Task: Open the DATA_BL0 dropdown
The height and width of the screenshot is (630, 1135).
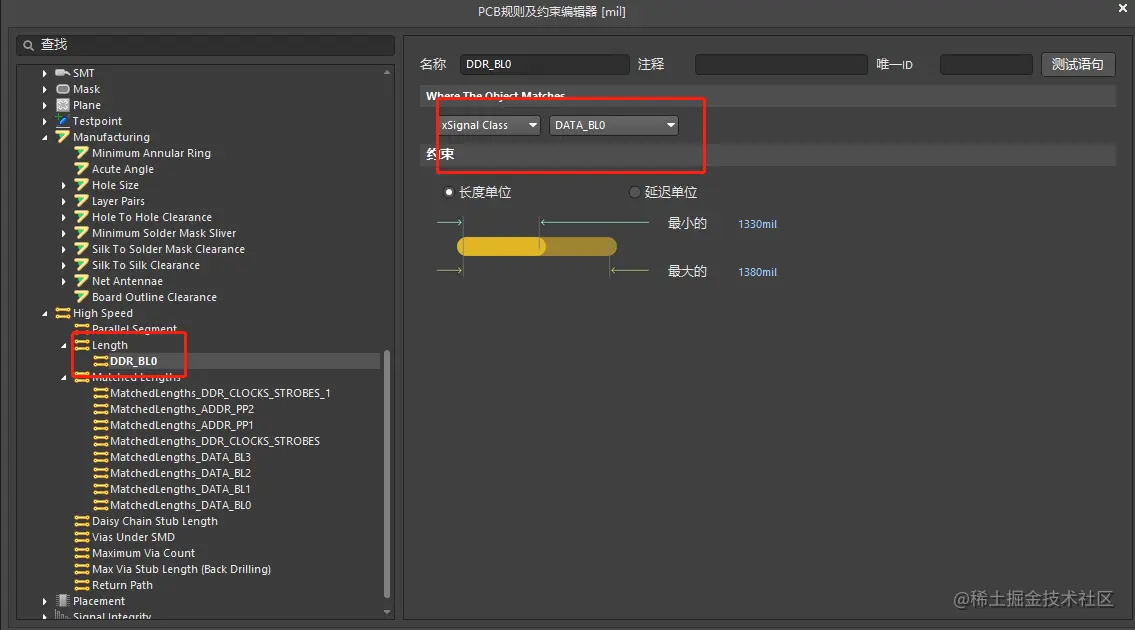Action: pyautogui.click(x=613, y=125)
